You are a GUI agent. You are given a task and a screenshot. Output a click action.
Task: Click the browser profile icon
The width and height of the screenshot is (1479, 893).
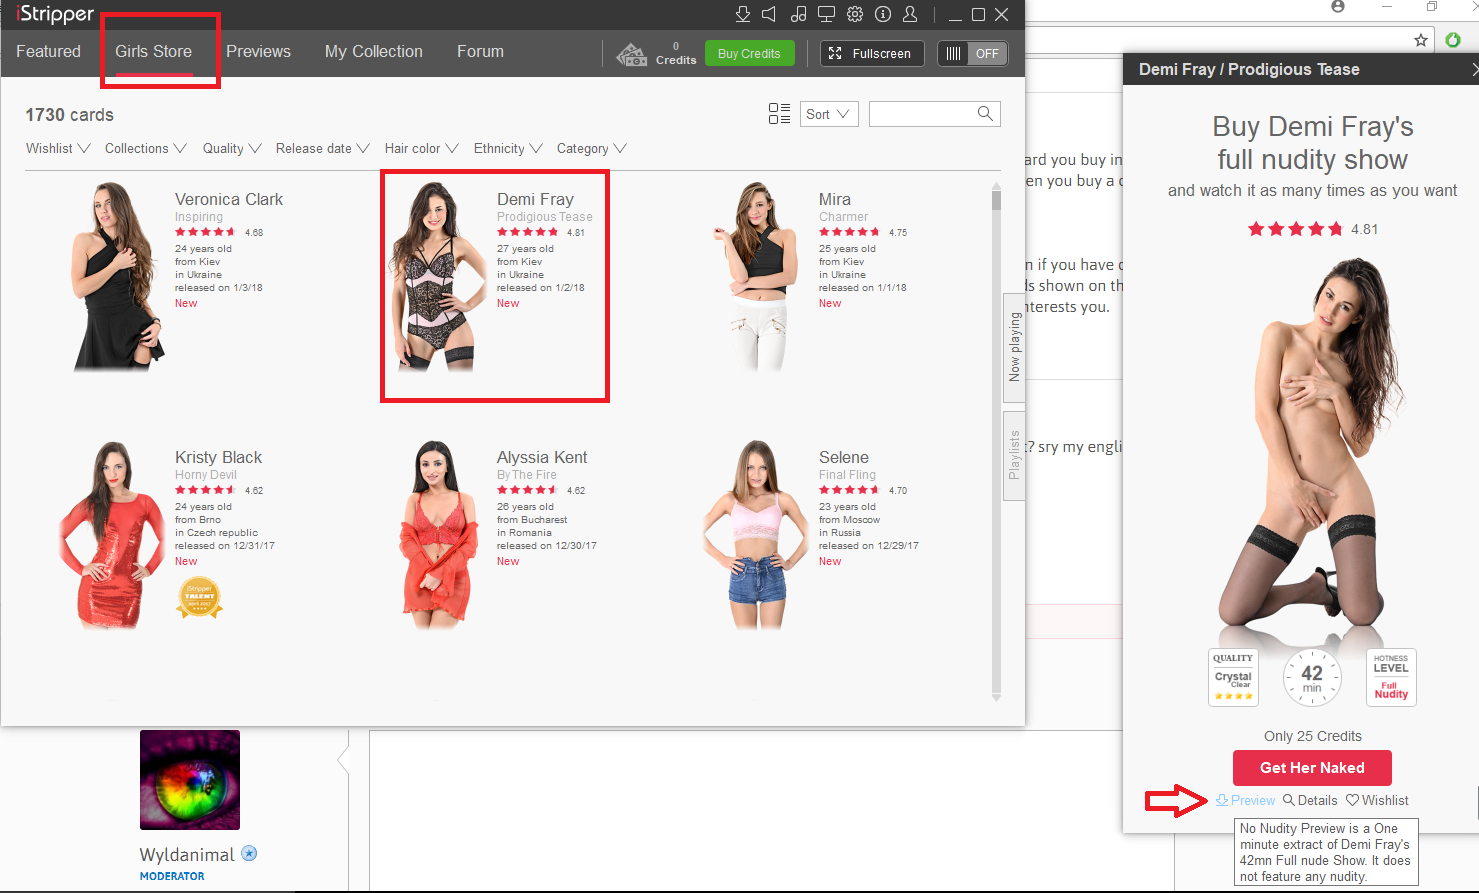click(x=1338, y=6)
